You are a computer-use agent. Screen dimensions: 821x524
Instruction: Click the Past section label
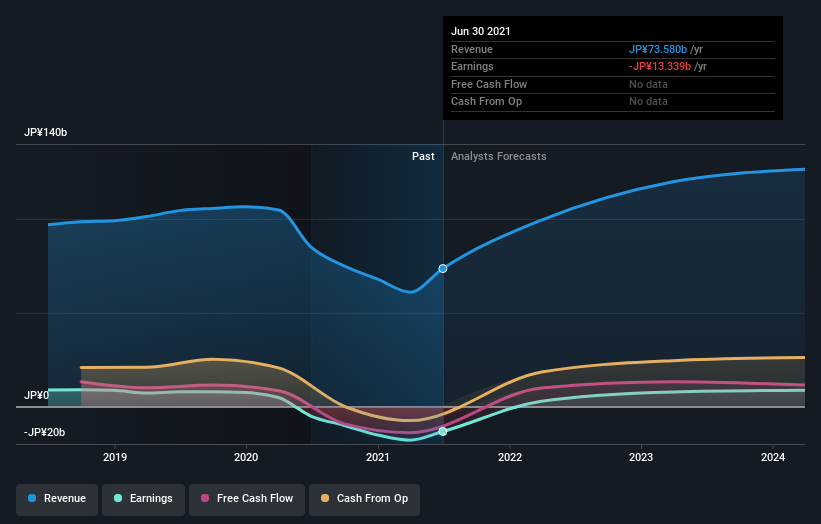[423, 157]
